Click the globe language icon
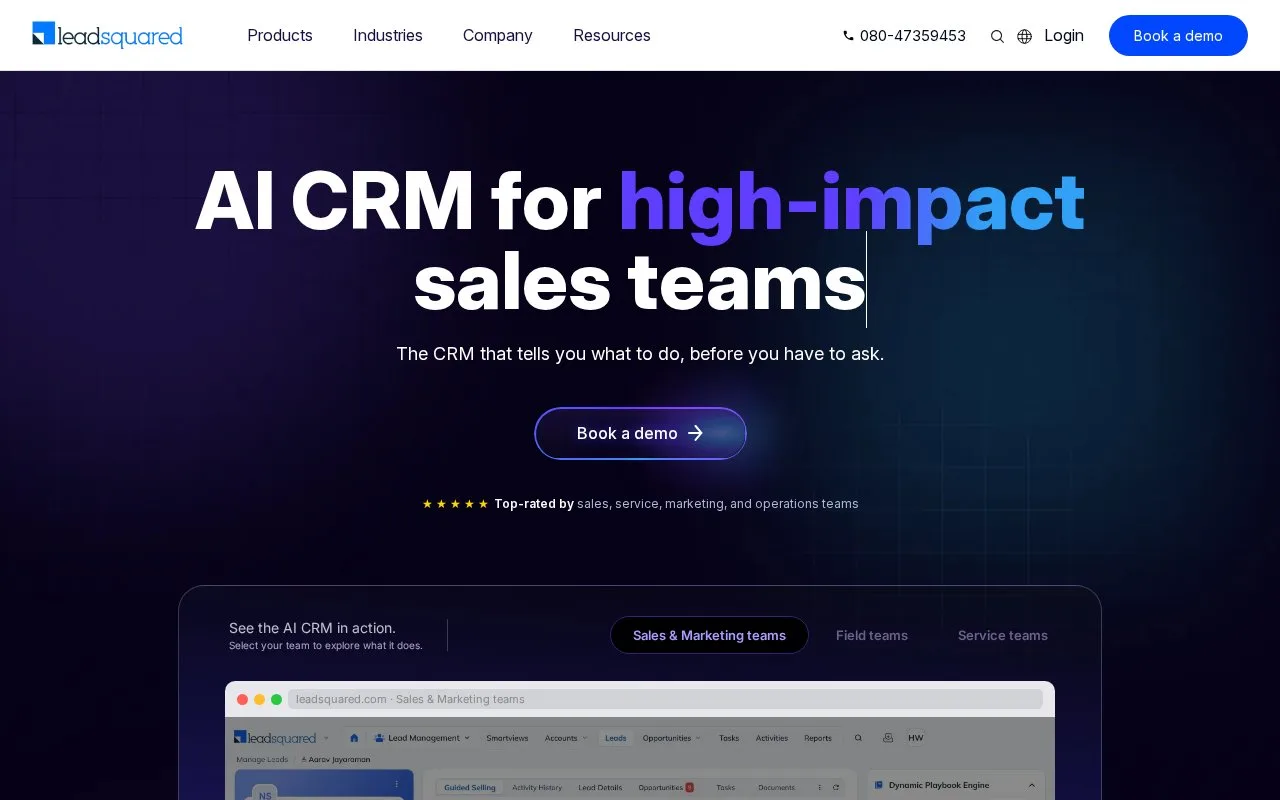Image resolution: width=1280 pixels, height=800 pixels. [1024, 36]
